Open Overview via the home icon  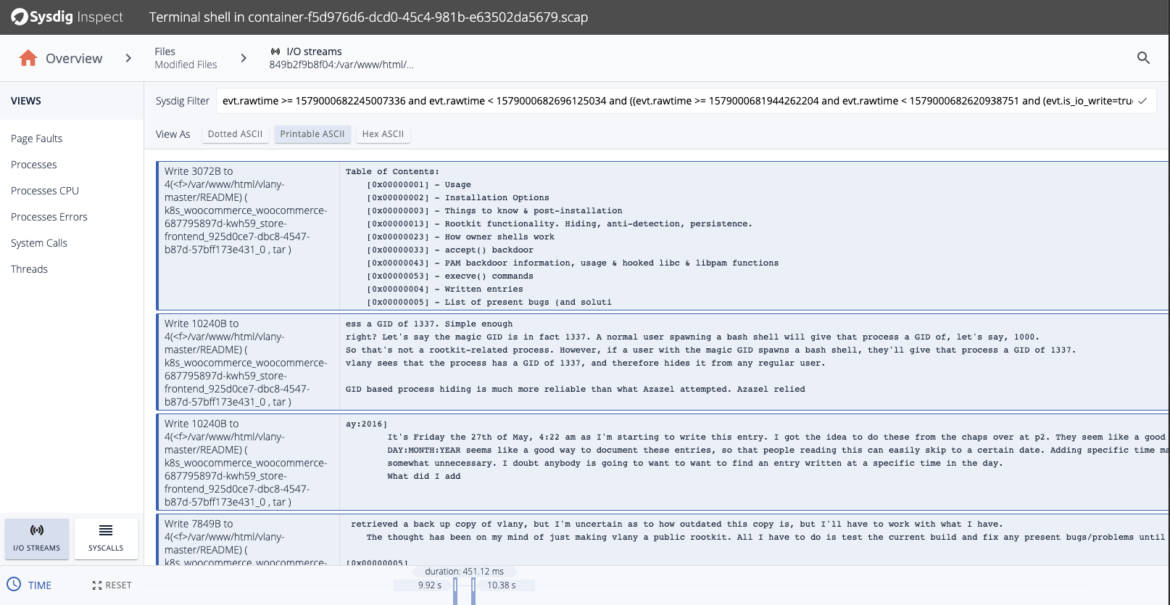click(x=27, y=58)
